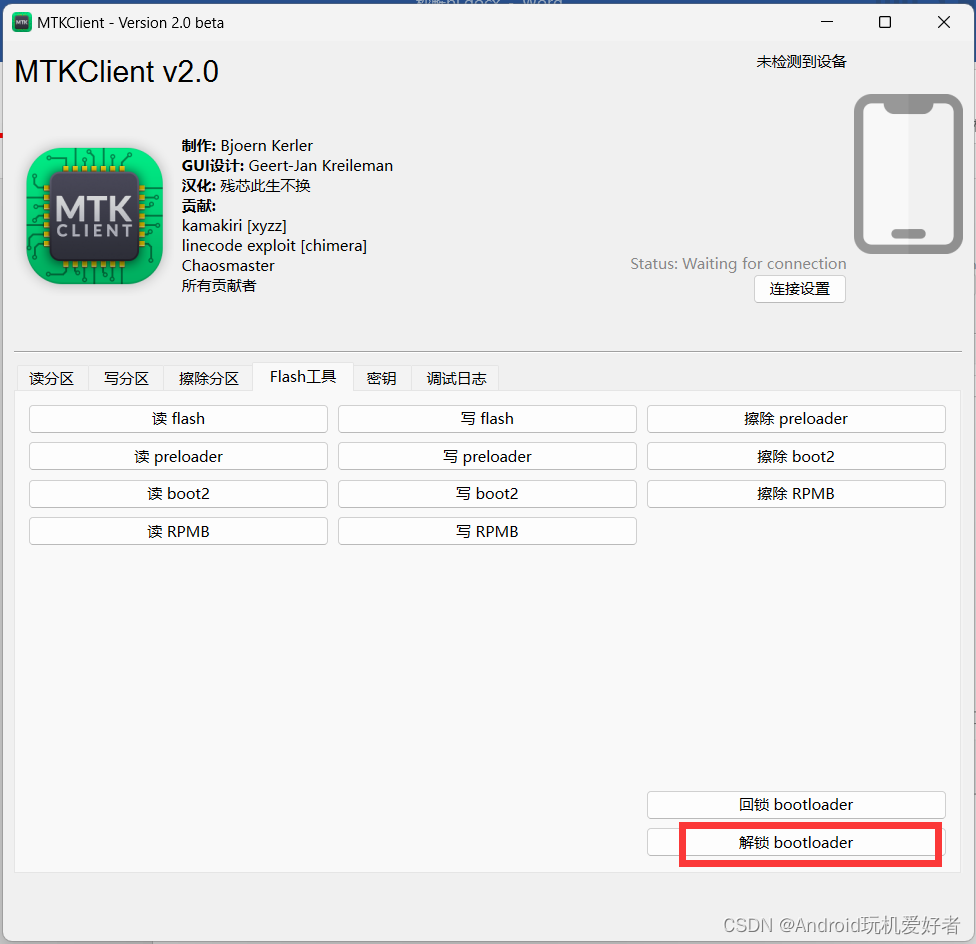Select the Flash工具 tab
This screenshot has width=976, height=944.
tap(303, 377)
